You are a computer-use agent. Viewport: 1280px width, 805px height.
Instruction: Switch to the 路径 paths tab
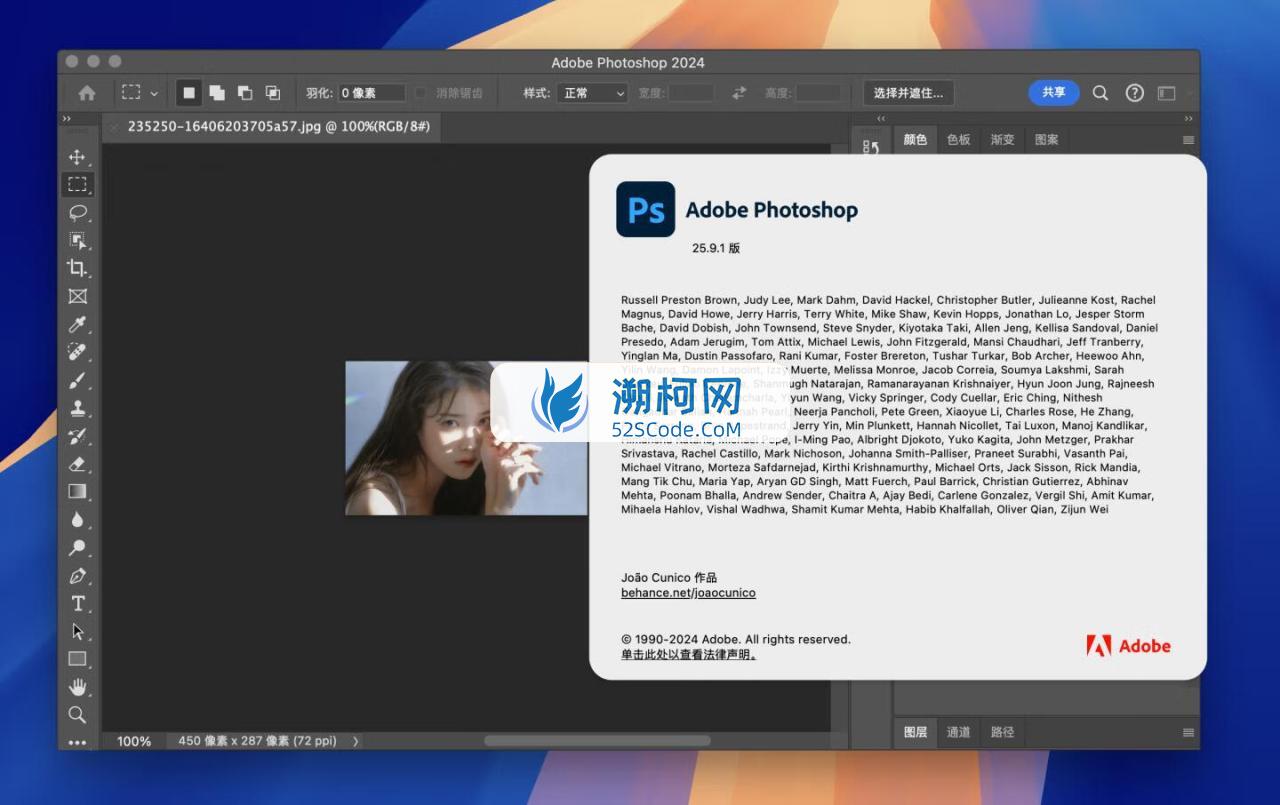(1003, 732)
